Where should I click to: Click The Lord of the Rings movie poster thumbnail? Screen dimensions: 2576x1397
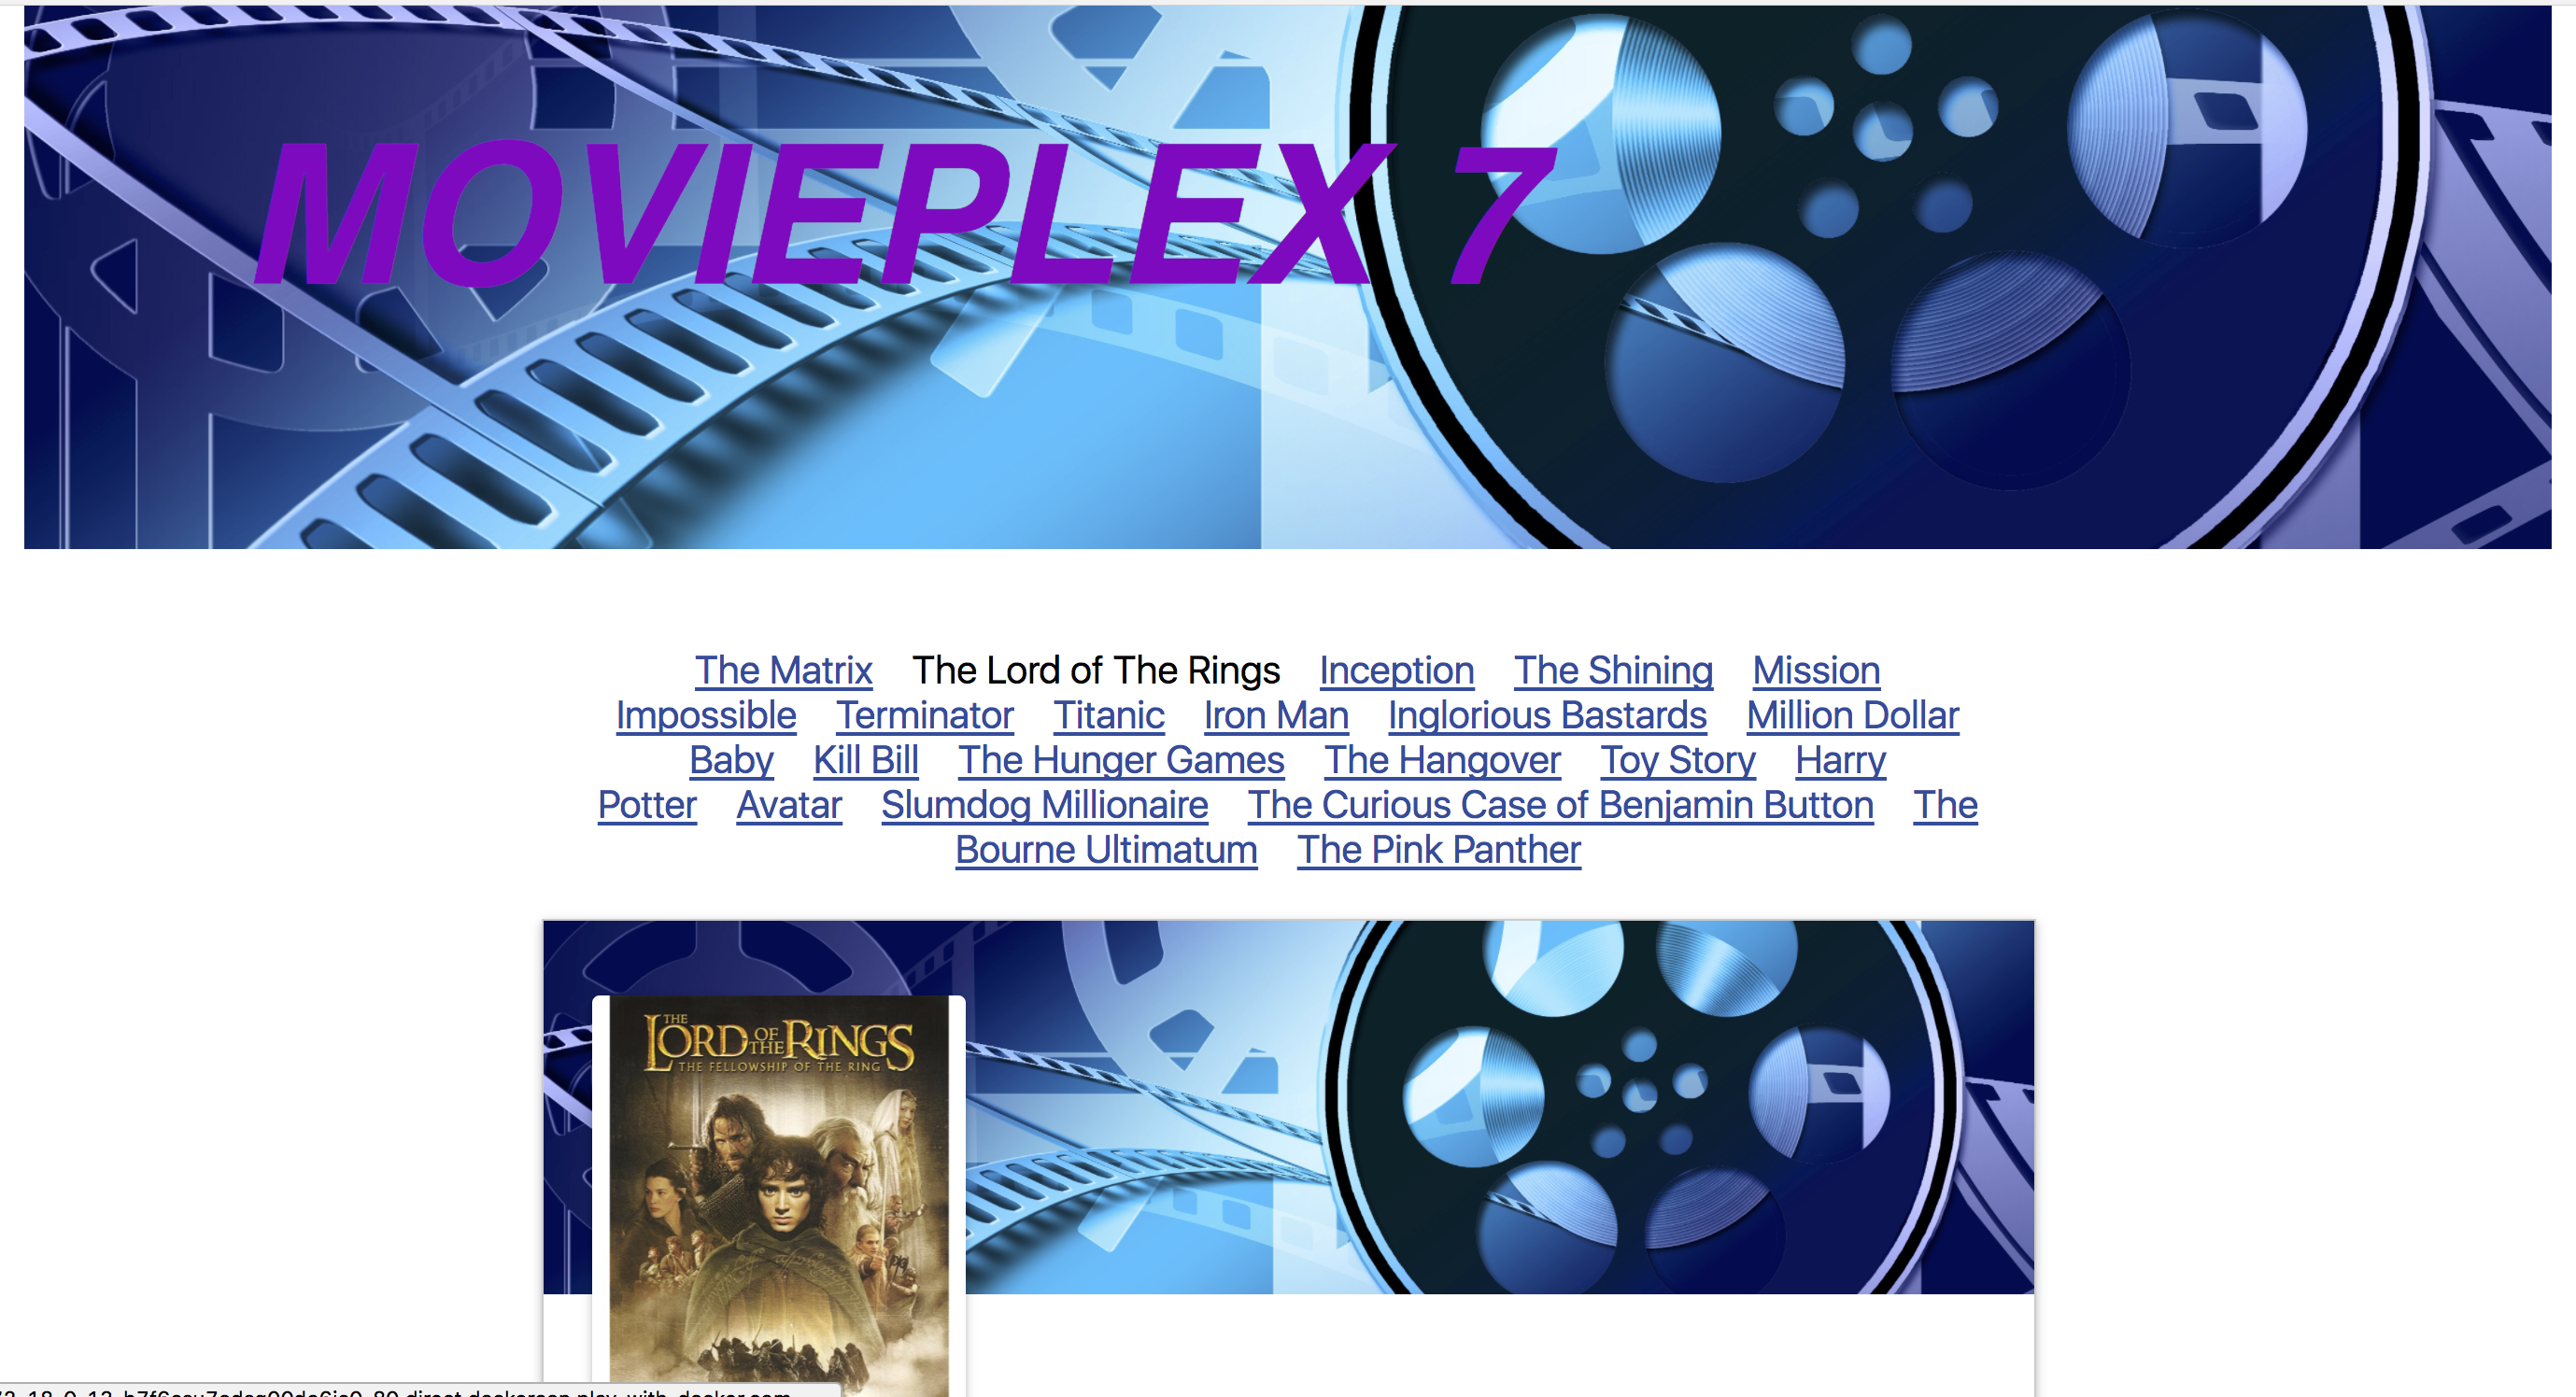coord(778,1187)
